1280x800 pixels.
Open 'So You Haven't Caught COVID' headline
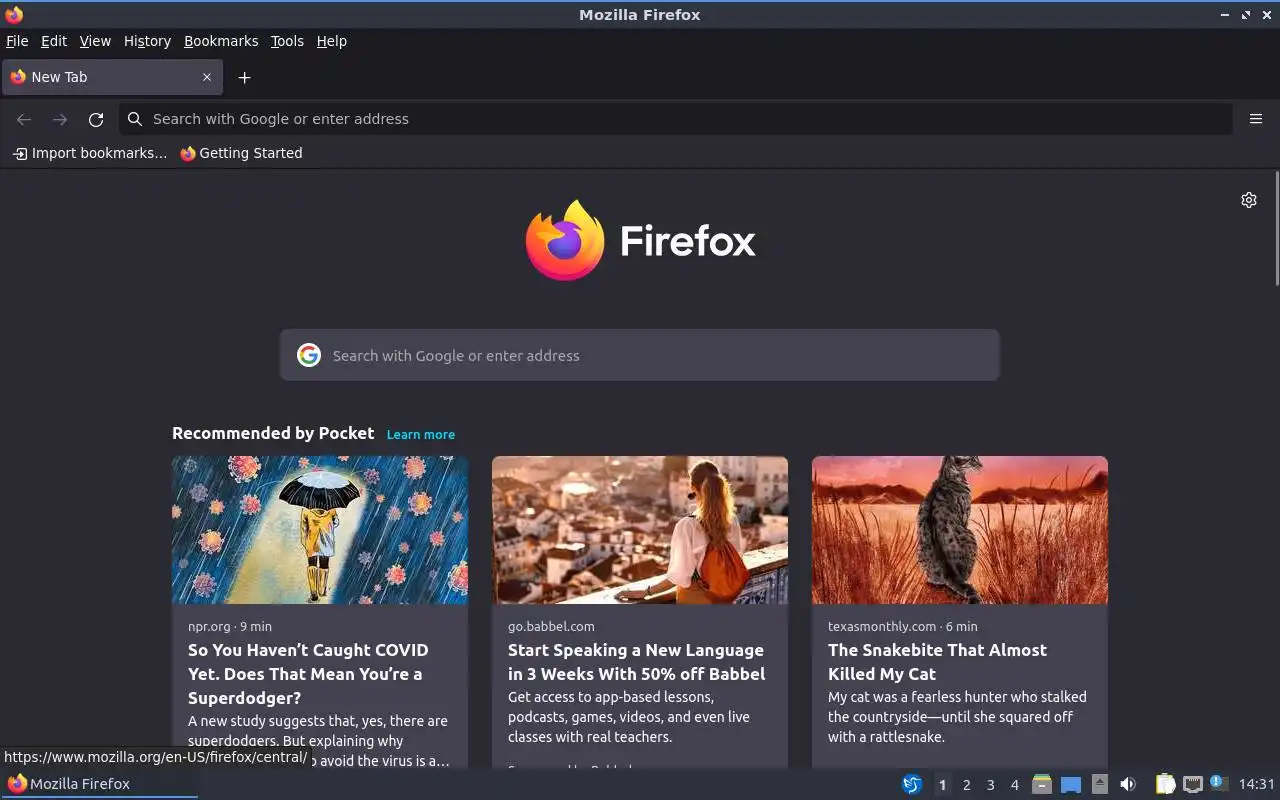308,674
